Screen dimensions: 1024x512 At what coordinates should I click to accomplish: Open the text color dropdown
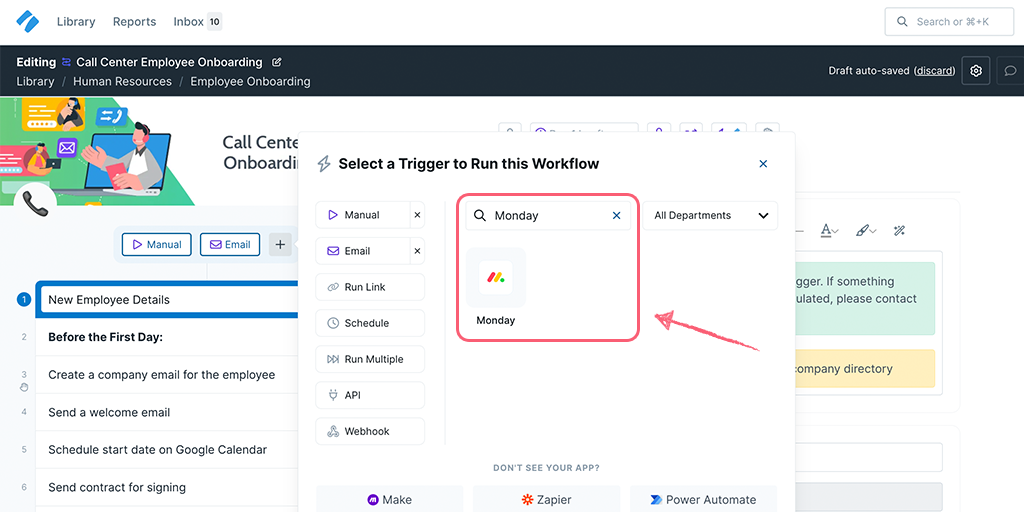pos(829,231)
